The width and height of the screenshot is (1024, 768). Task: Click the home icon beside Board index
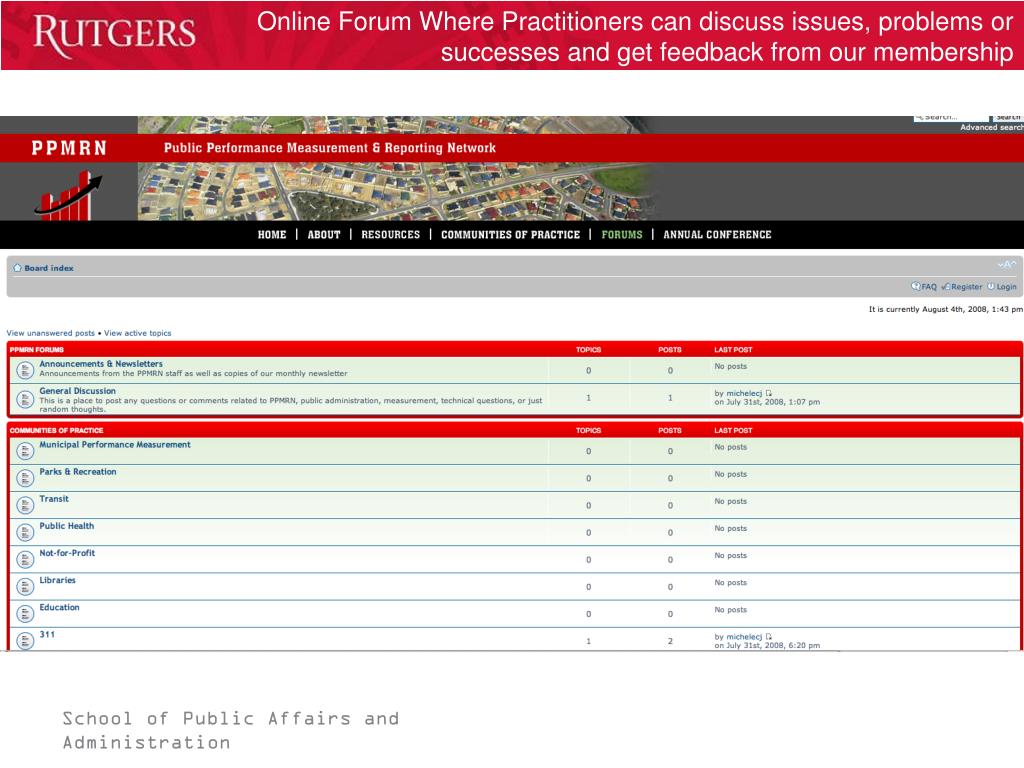(18, 268)
